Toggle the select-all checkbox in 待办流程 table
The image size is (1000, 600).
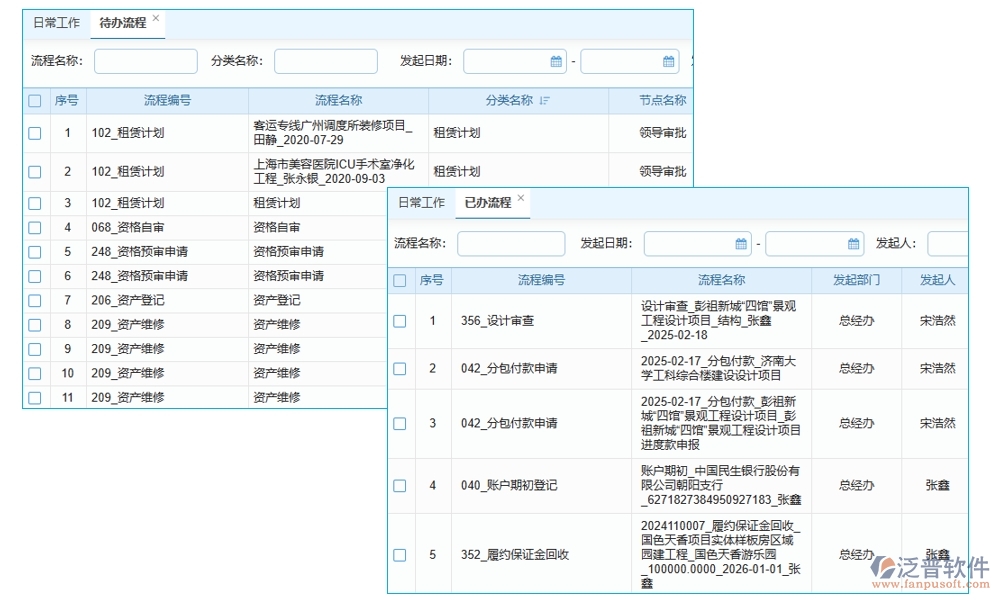(x=34, y=100)
